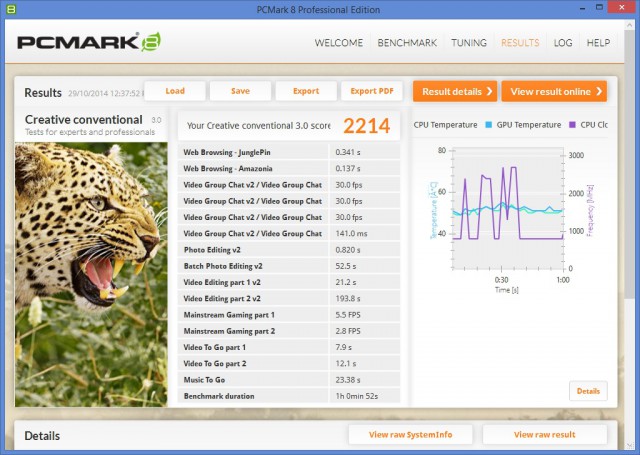Click the Photo Editing v2 row
Image resolution: width=640 pixels, height=455 pixels.
click(x=289, y=249)
